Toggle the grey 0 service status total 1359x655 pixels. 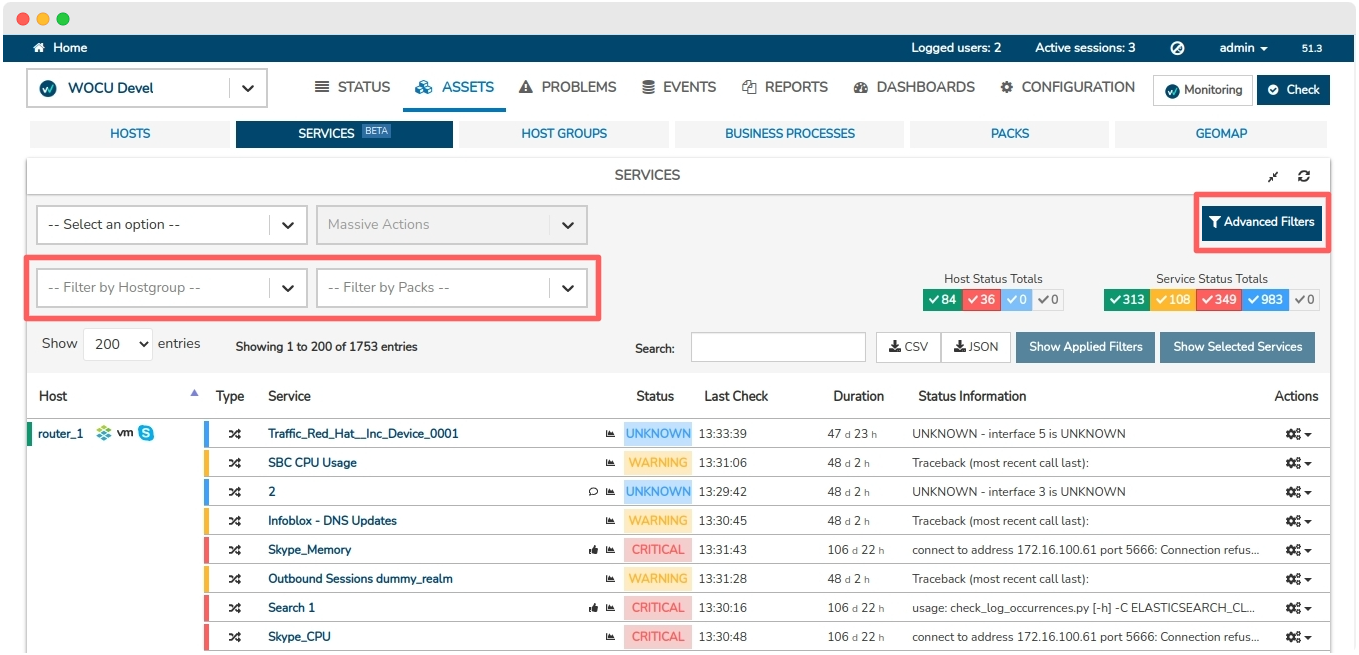coord(1304,300)
